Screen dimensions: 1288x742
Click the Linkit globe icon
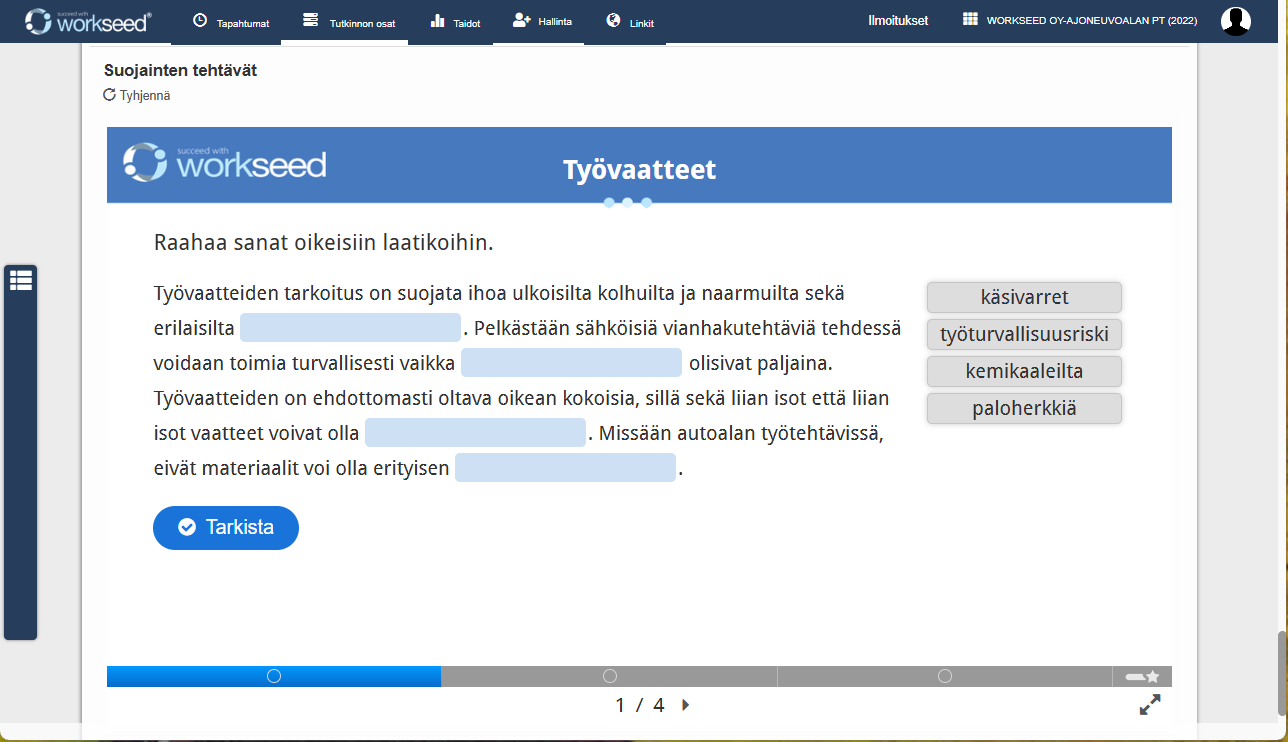point(613,20)
